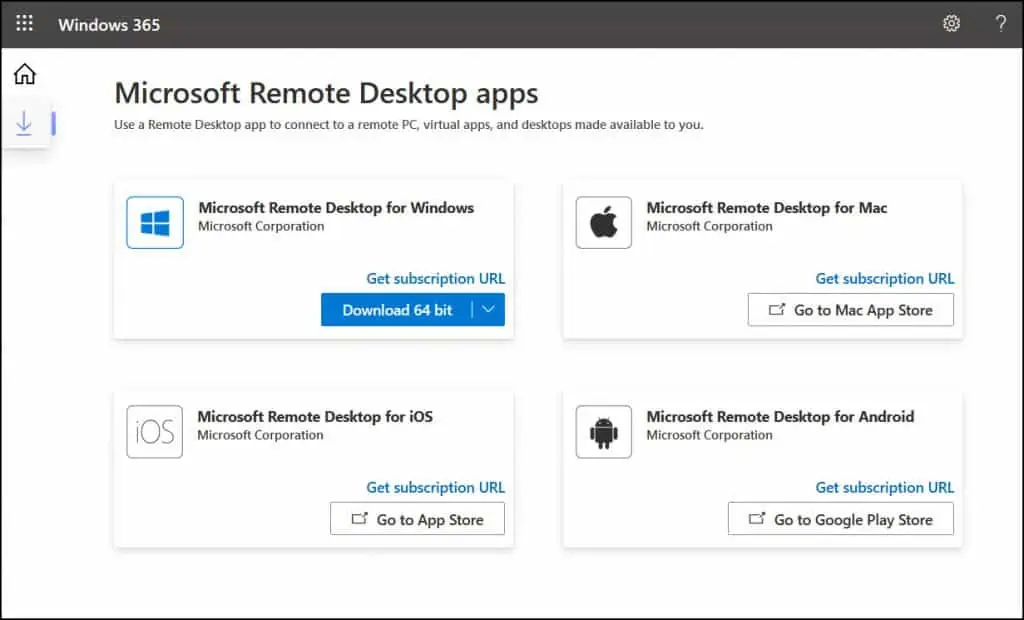Click Microsoft Corporation under Android app
This screenshot has width=1024, height=620.
click(x=709, y=435)
